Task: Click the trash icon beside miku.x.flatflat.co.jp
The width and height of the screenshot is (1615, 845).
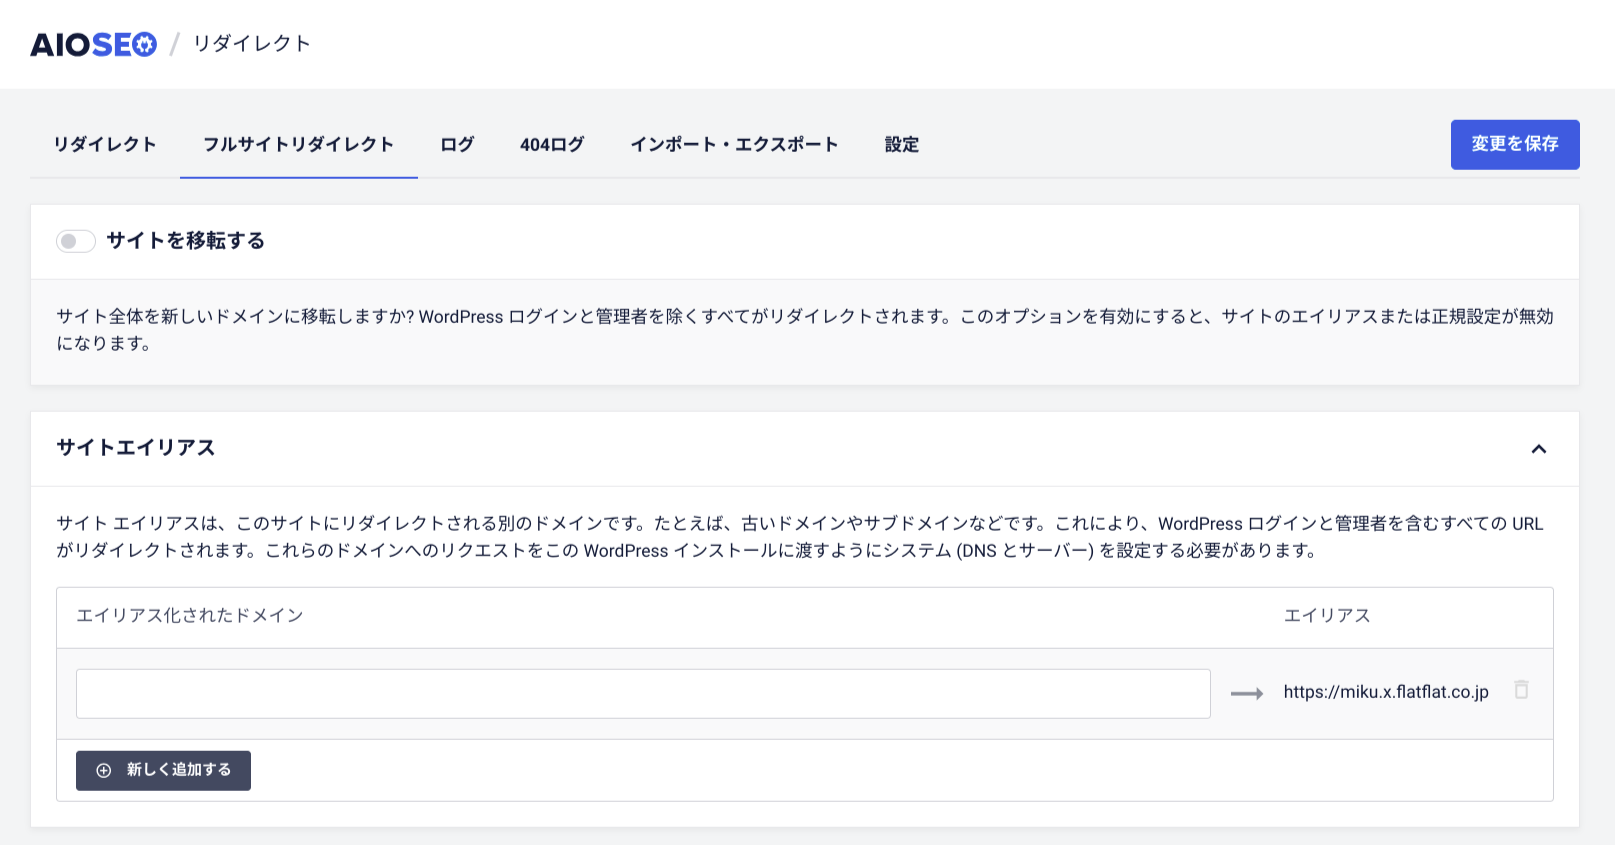Action: pos(1521,690)
